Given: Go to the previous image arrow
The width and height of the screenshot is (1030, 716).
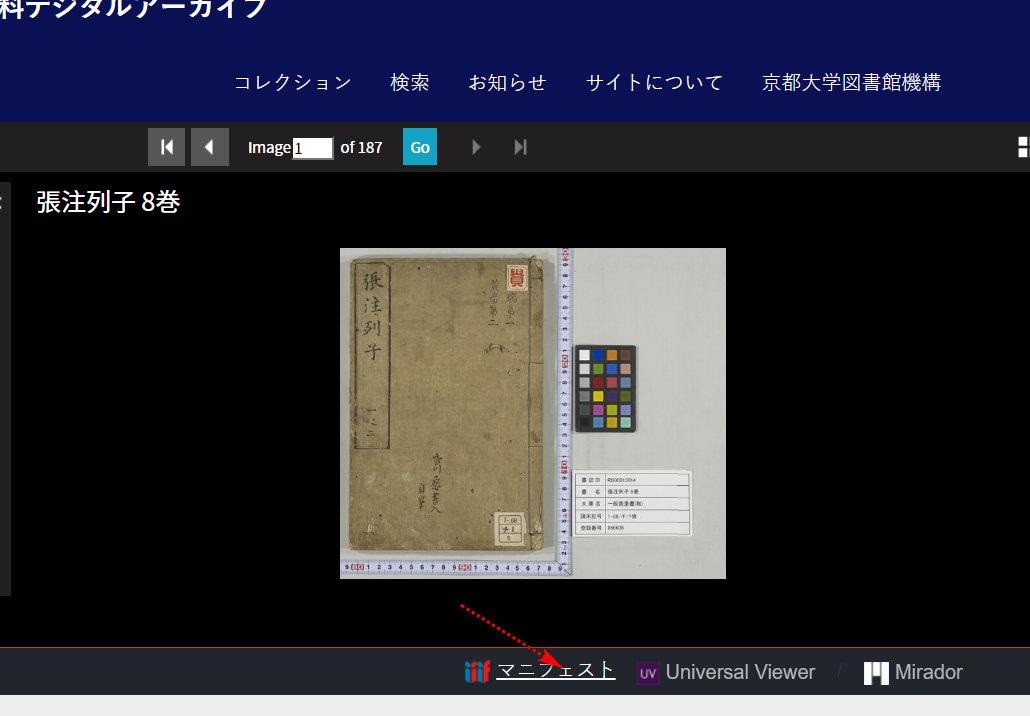Looking at the screenshot, I should (209, 147).
